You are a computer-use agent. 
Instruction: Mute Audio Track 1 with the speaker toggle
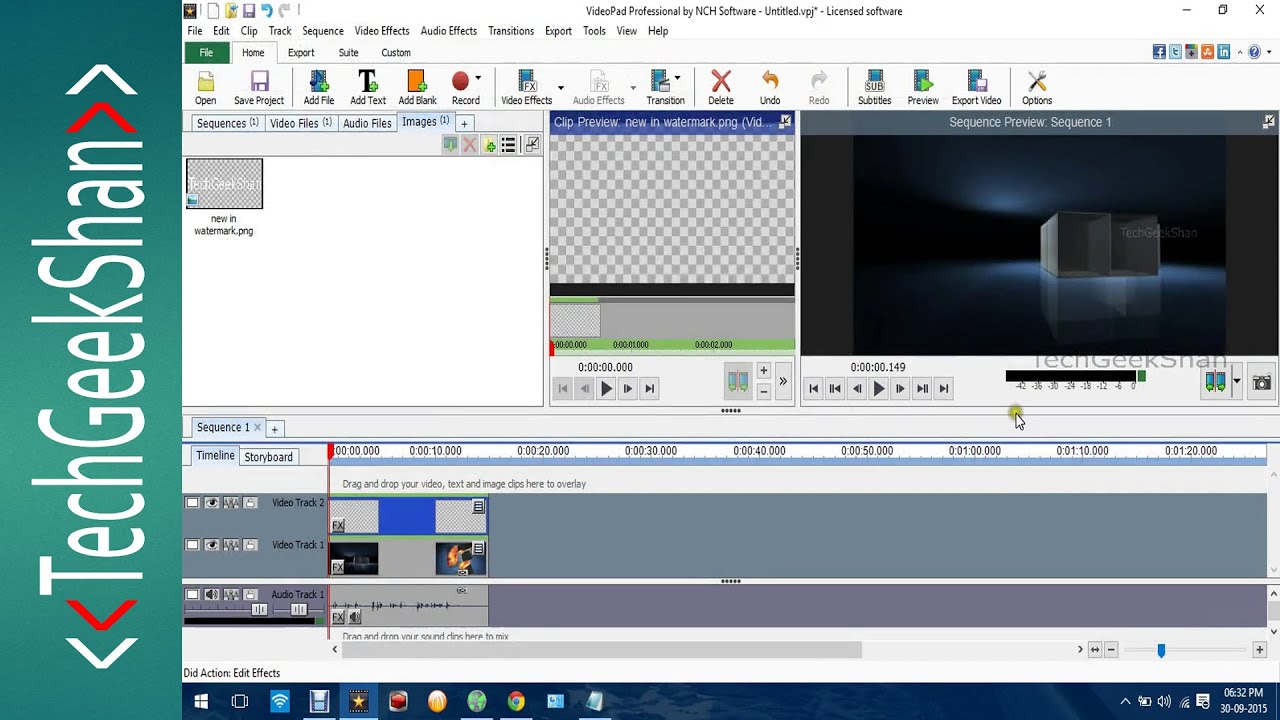click(x=212, y=594)
